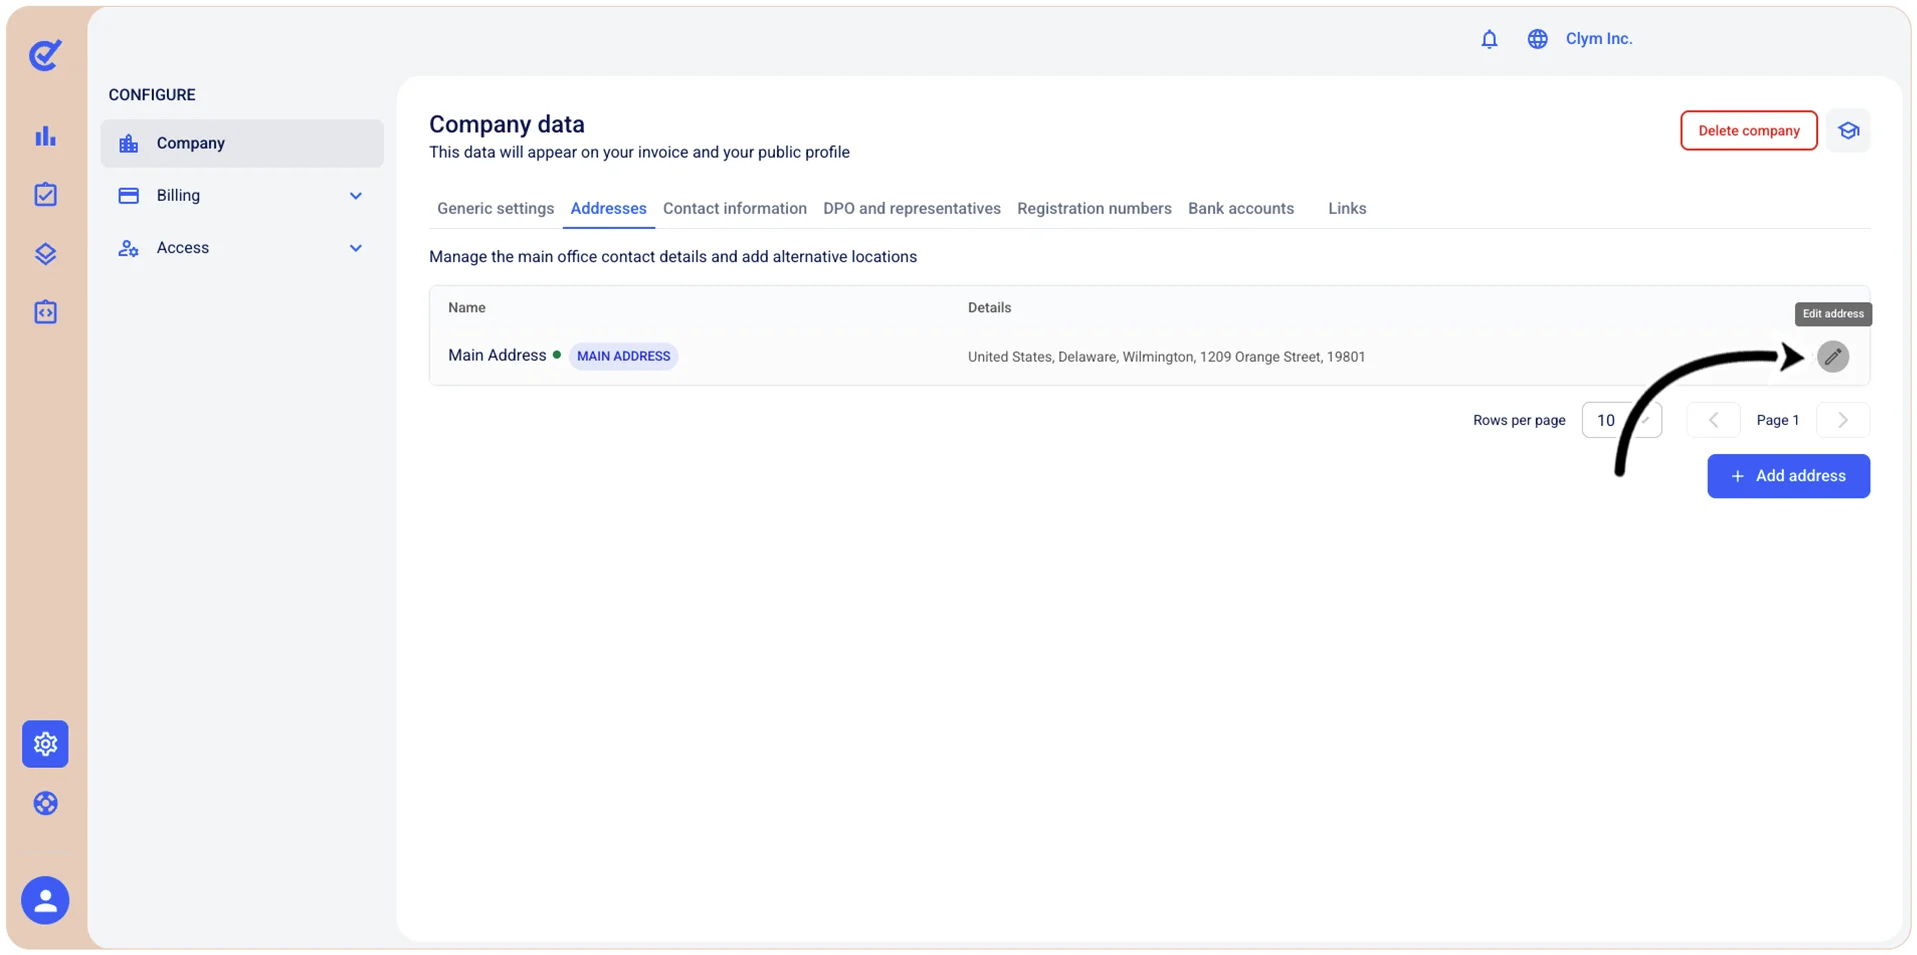Switch to the Bank accounts tab
This screenshot has width=1917, height=955.
[x=1240, y=208]
